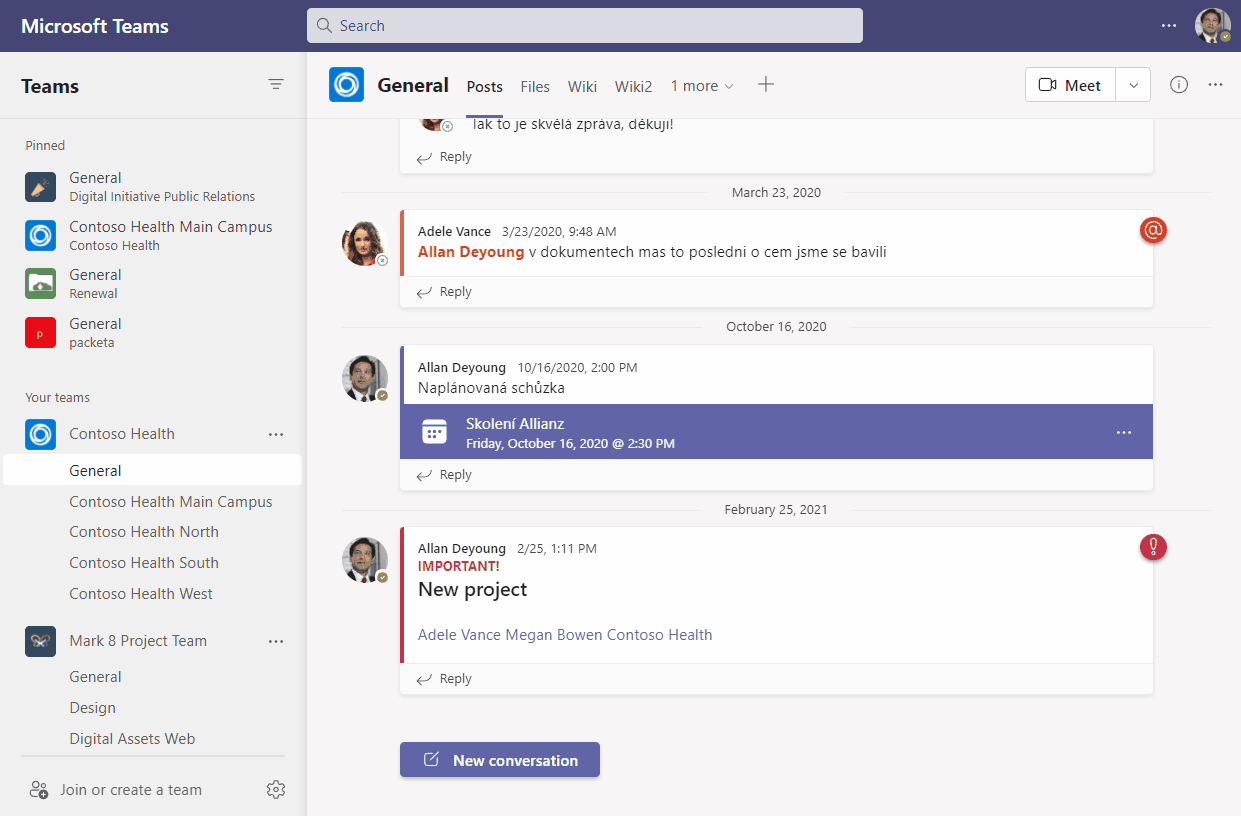Viewport: 1241px width, 816px height.
Task: Click the Megan Bowen mention in New project
Action: [554, 634]
